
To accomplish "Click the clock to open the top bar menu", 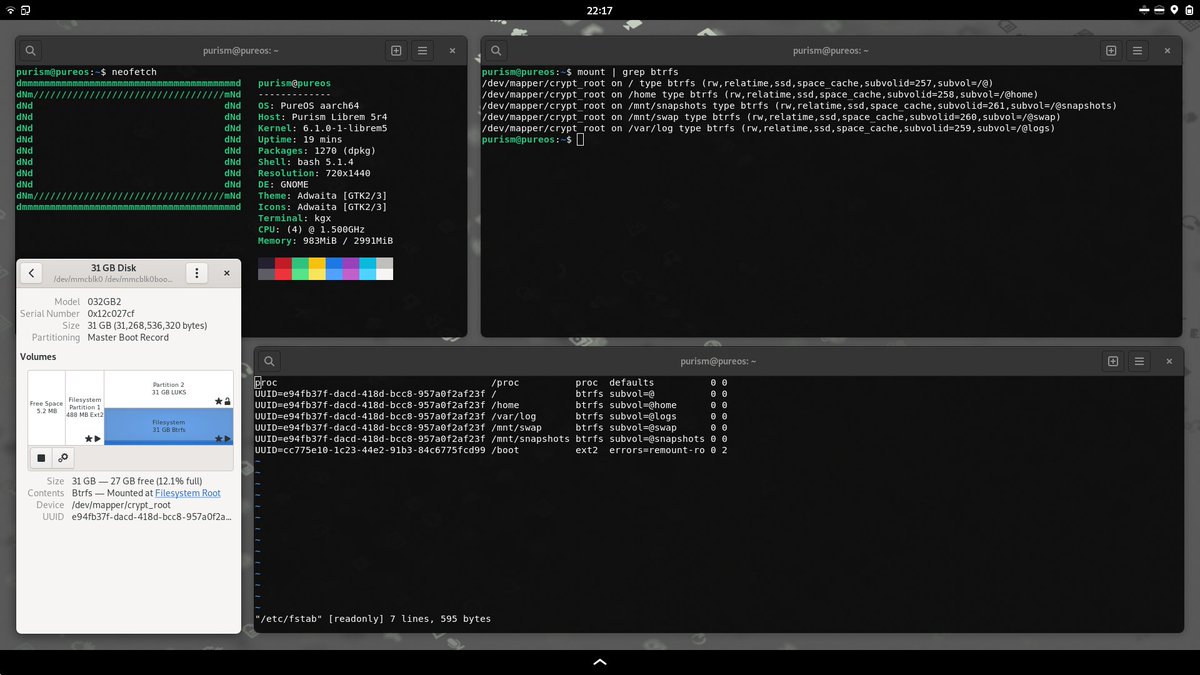I will click(600, 10).
